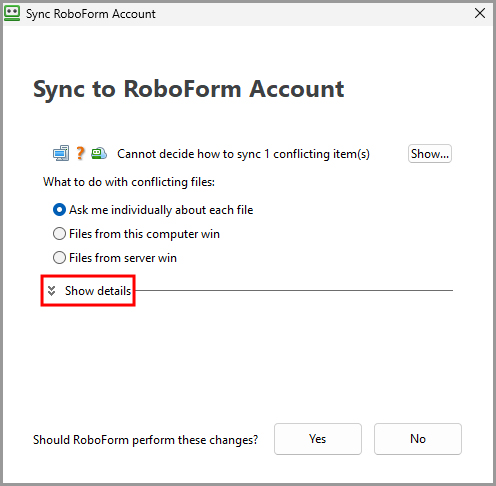This screenshot has height=486, width=496.
Task: Click the double chevron beside Show details
Action: point(51,291)
